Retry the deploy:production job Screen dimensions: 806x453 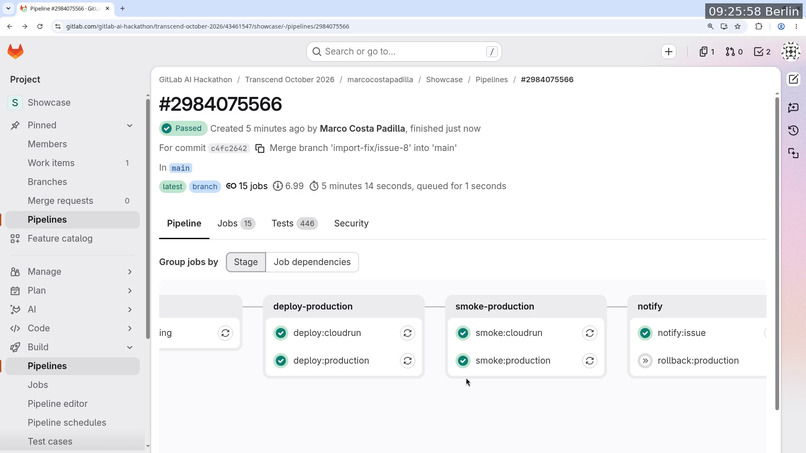coord(407,361)
